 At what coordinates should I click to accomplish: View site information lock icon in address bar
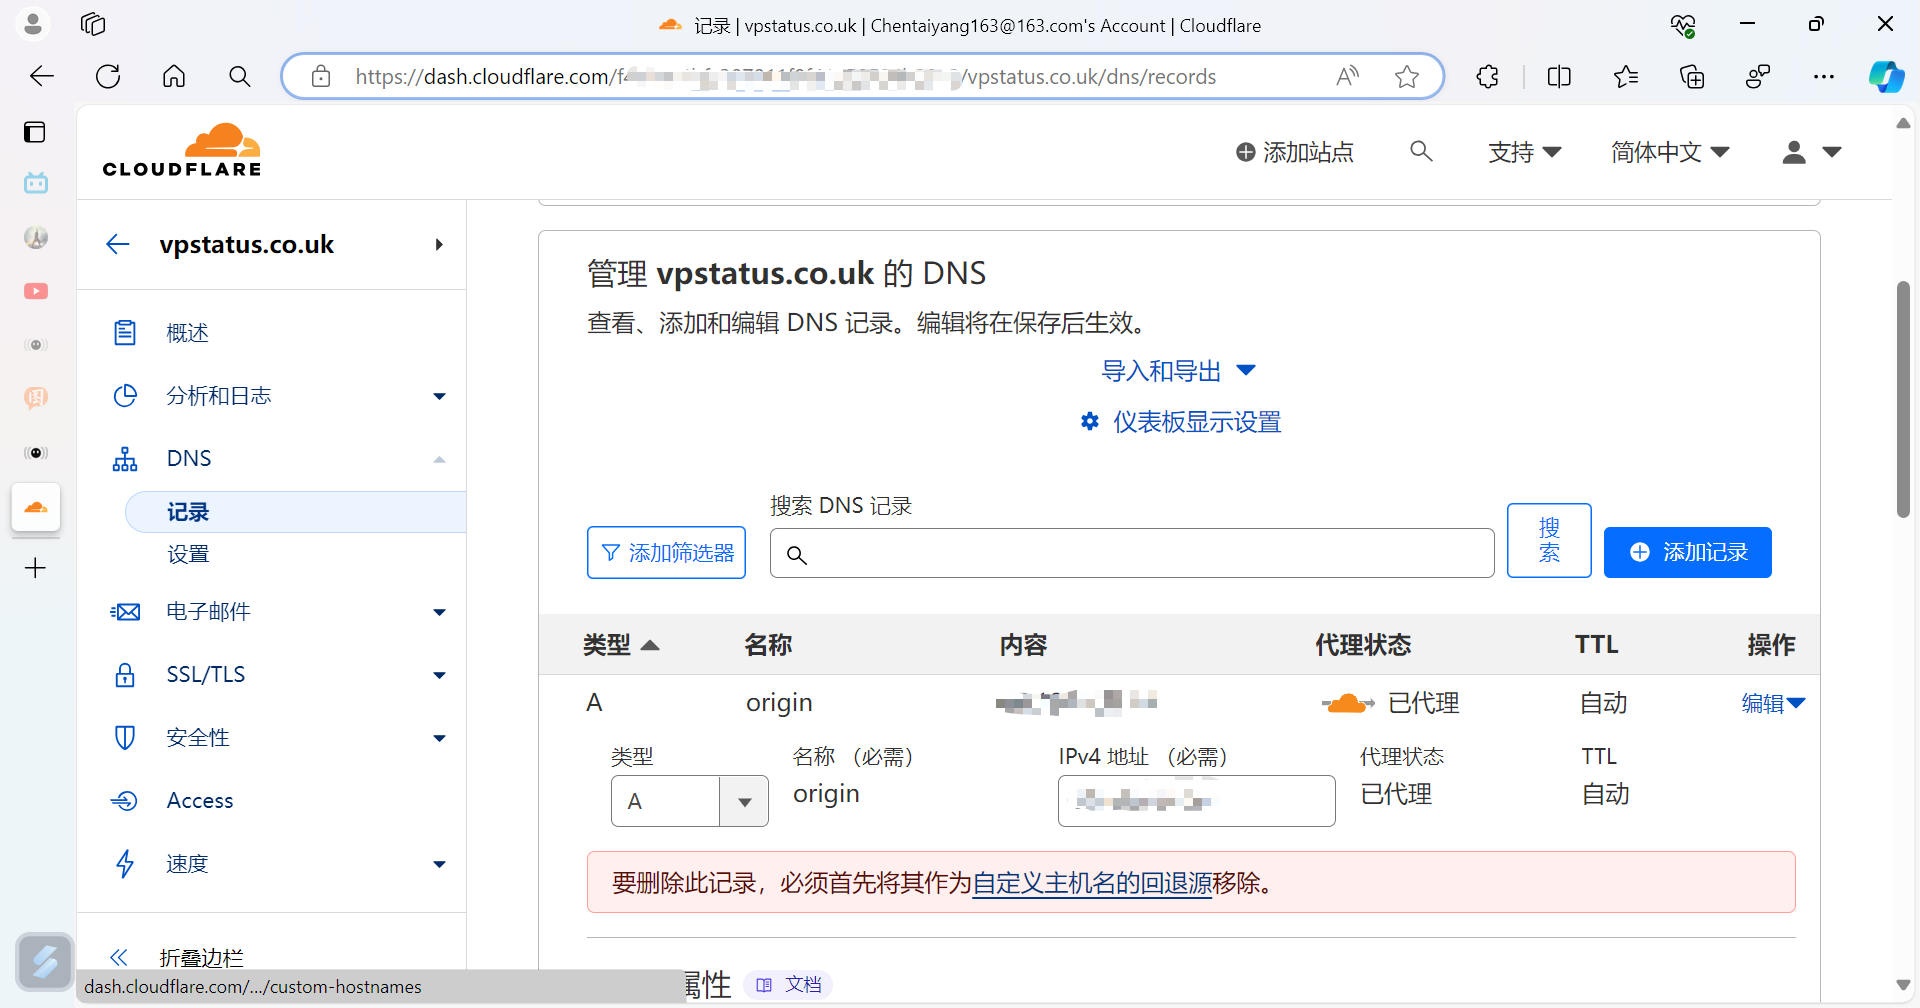point(321,76)
